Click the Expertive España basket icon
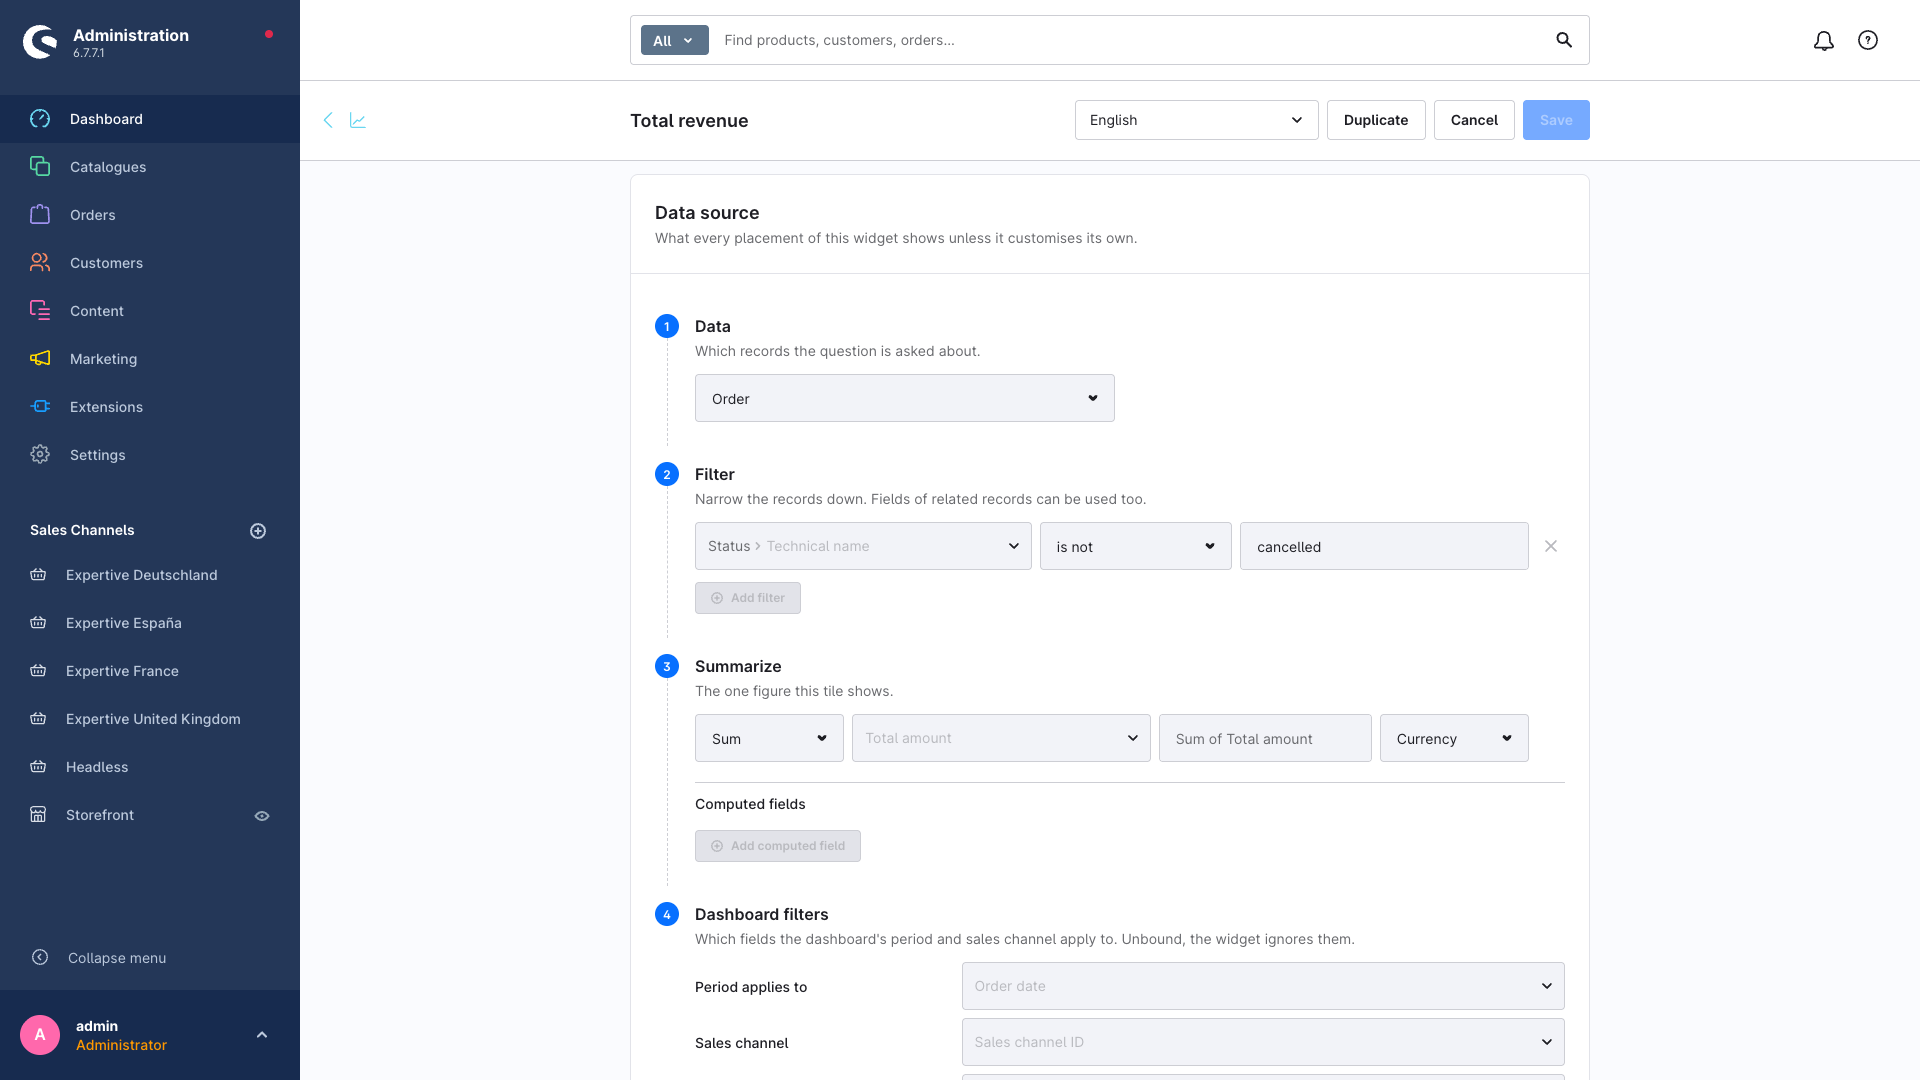The height and width of the screenshot is (1080, 1920). pyautogui.click(x=38, y=623)
